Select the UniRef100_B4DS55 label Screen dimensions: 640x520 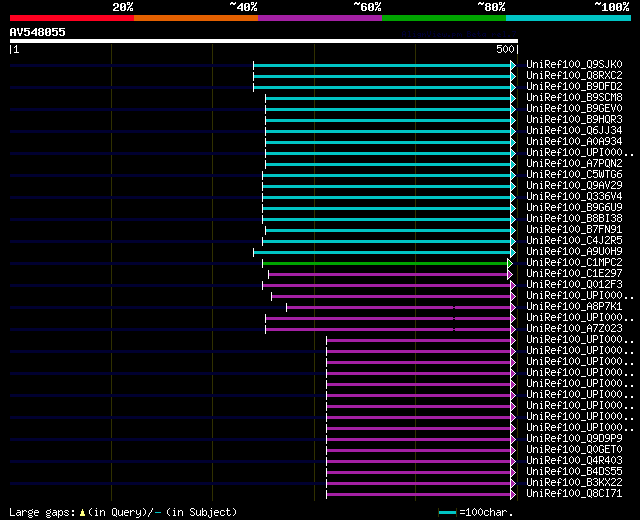574,472
